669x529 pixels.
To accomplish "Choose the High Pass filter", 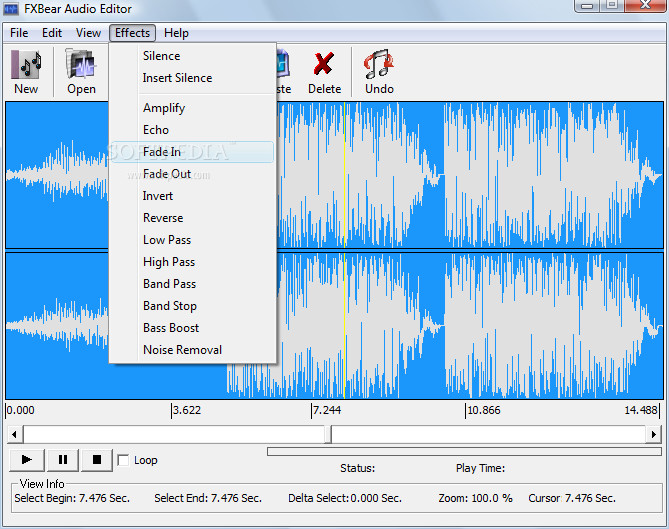I will (x=192, y=262).
